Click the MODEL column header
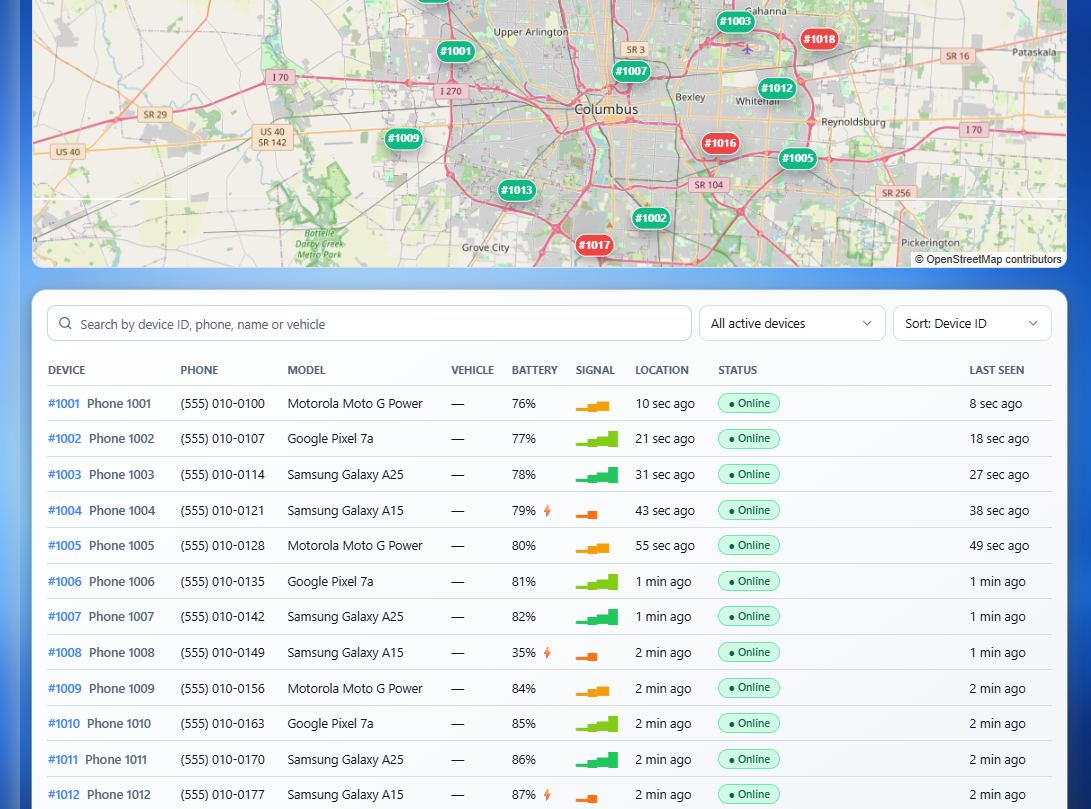The image size is (1091, 809). 306,370
